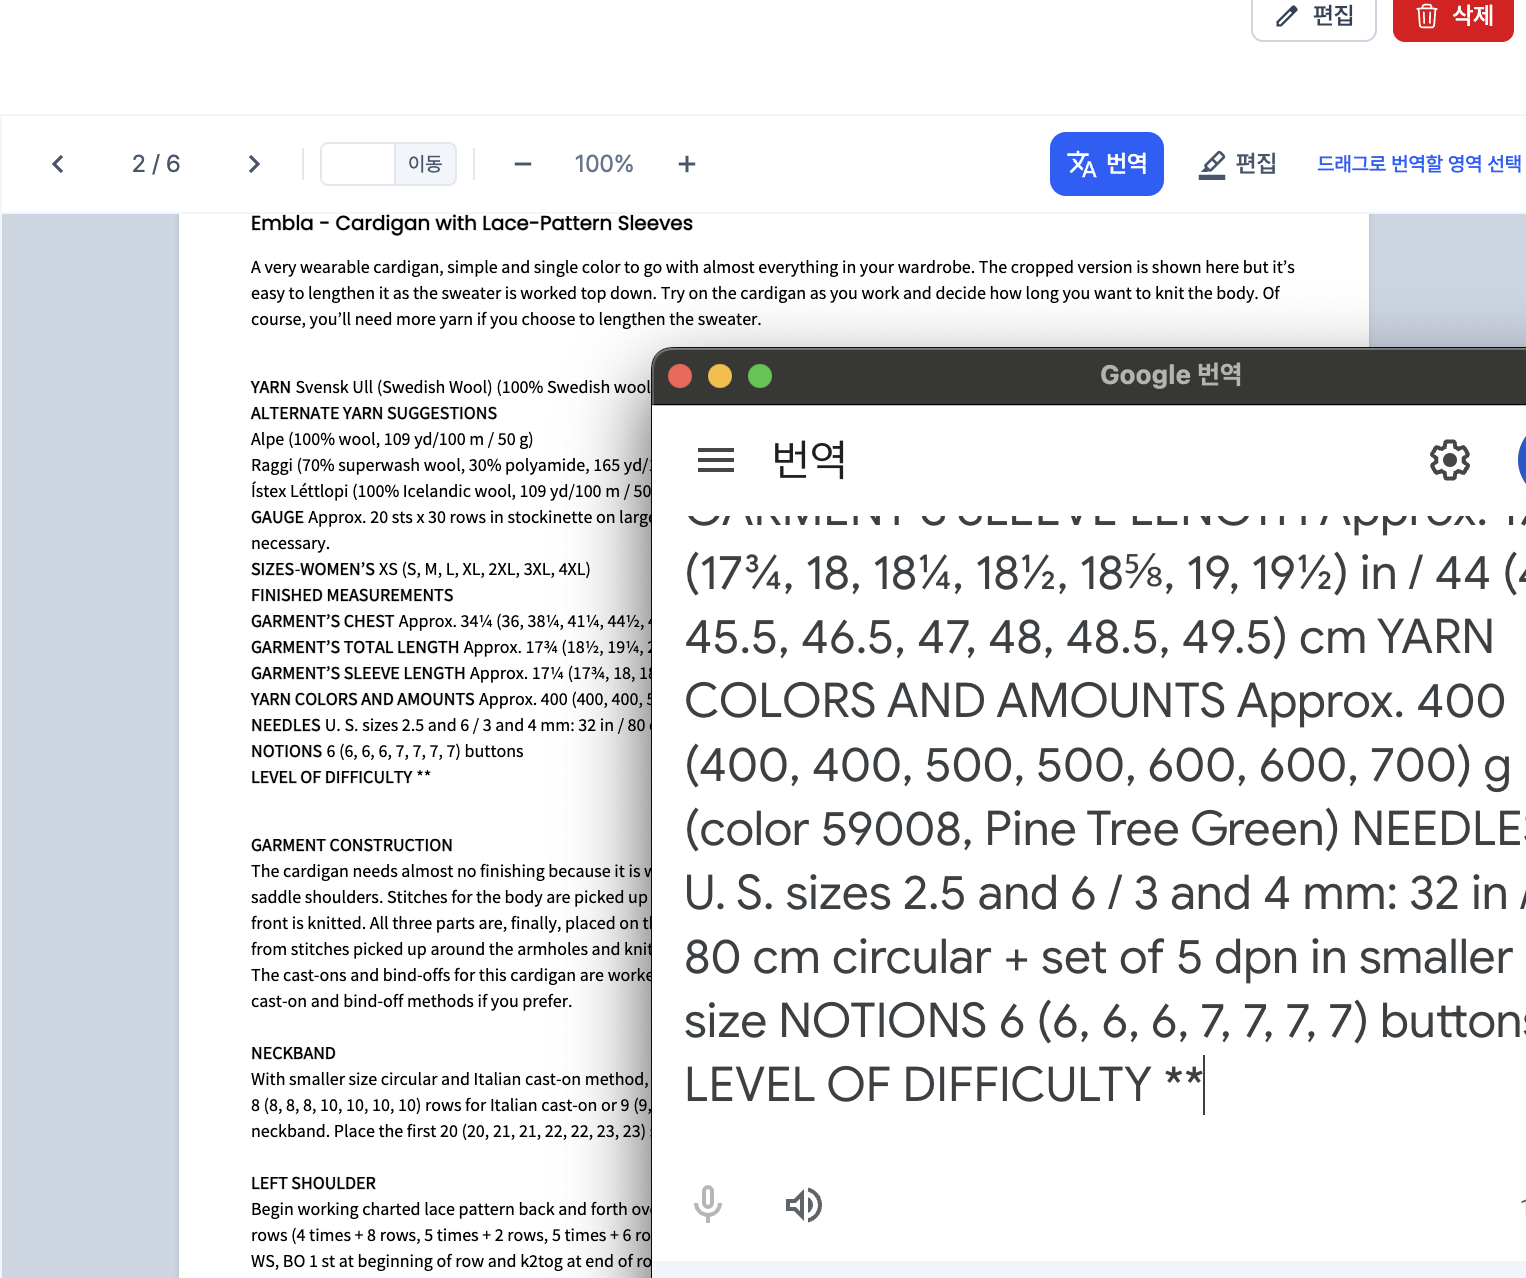
Task: Click the page number input box
Action: (x=358, y=164)
